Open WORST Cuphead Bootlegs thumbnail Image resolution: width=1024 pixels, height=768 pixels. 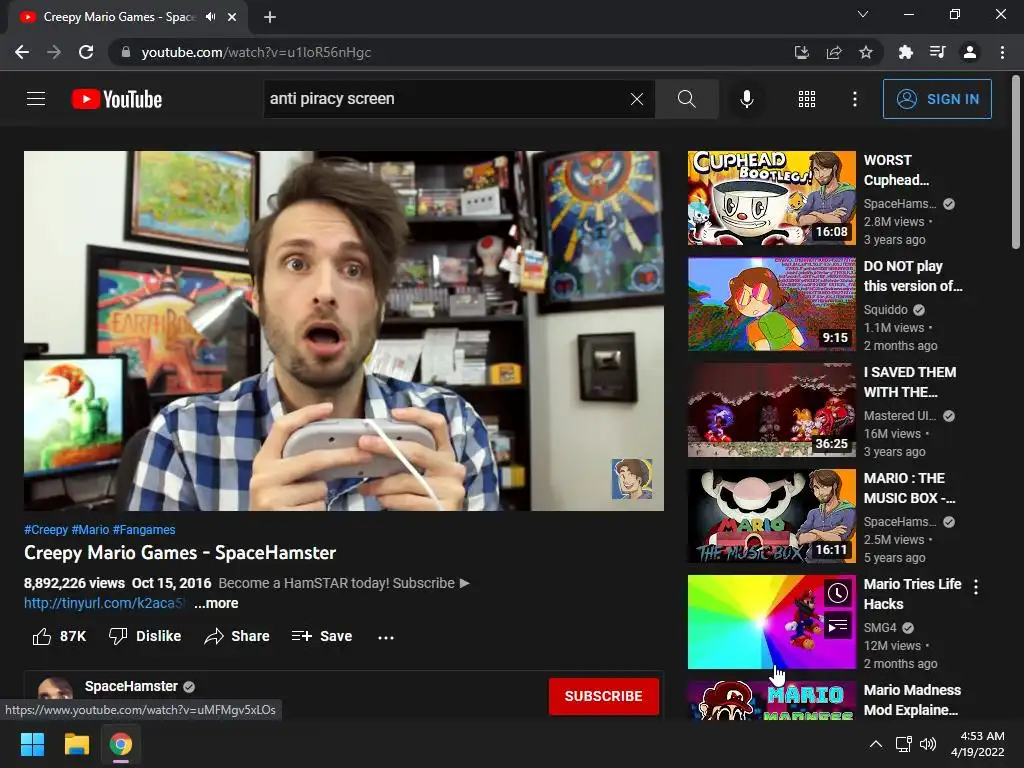tap(771, 198)
